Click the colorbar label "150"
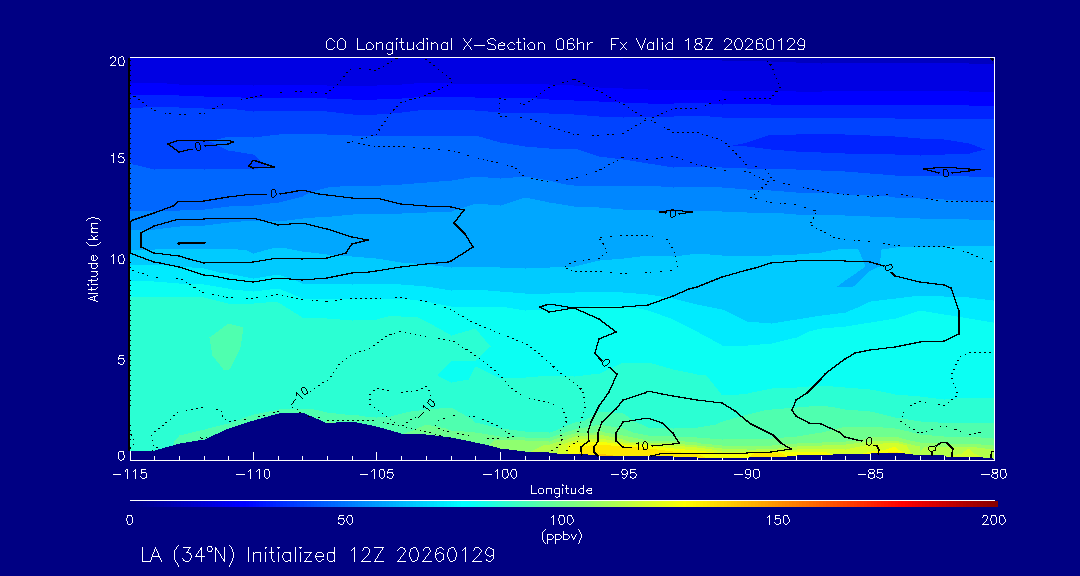 [x=778, y=520]
